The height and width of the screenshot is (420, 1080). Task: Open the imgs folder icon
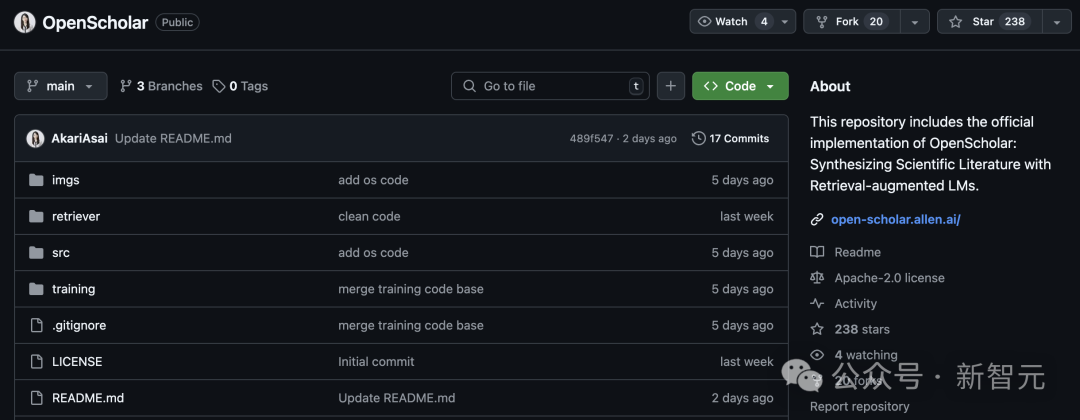[x=37, y=180]
